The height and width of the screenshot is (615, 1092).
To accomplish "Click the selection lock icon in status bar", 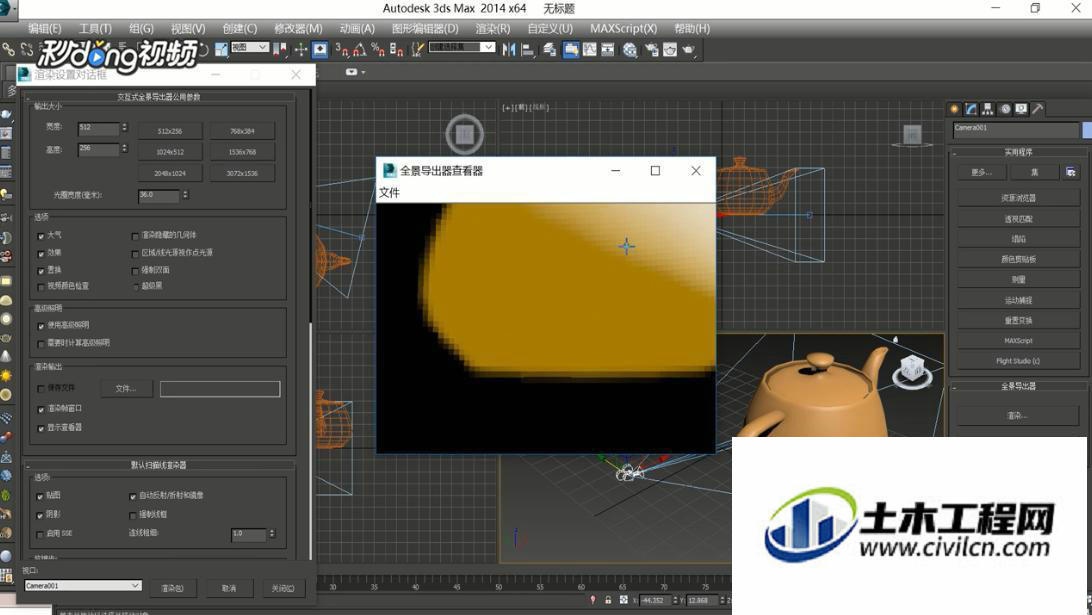I will pos(608,600).
